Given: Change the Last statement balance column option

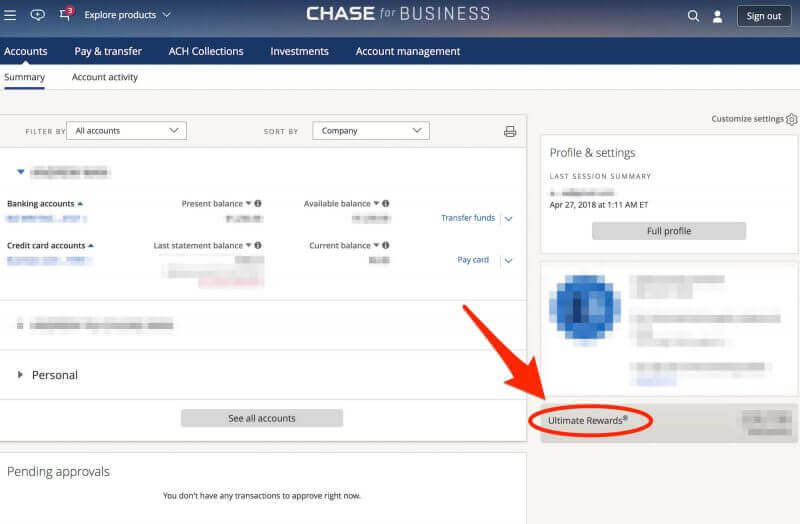Looking at the screenshot, I should 248,245.
